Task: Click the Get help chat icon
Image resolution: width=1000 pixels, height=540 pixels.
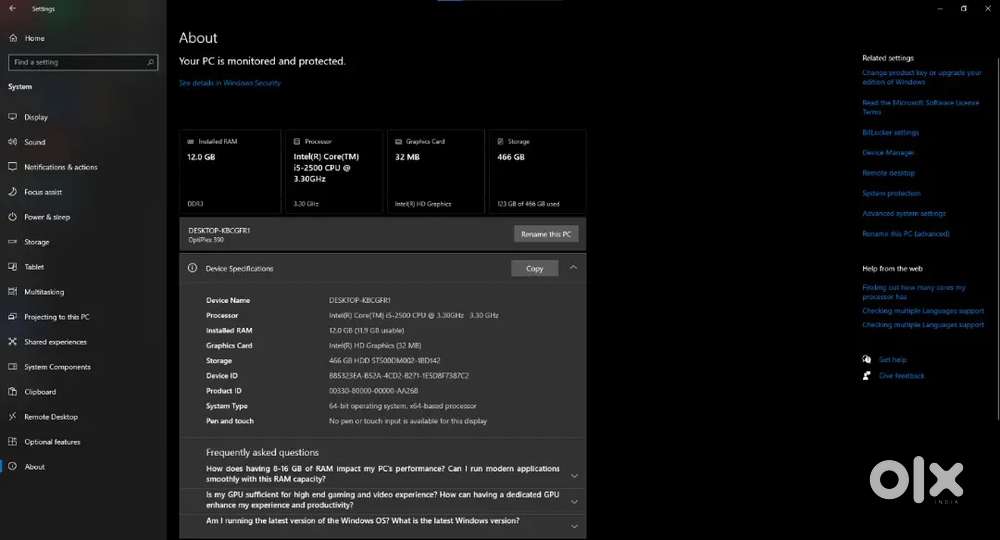Action: point(867,360)
